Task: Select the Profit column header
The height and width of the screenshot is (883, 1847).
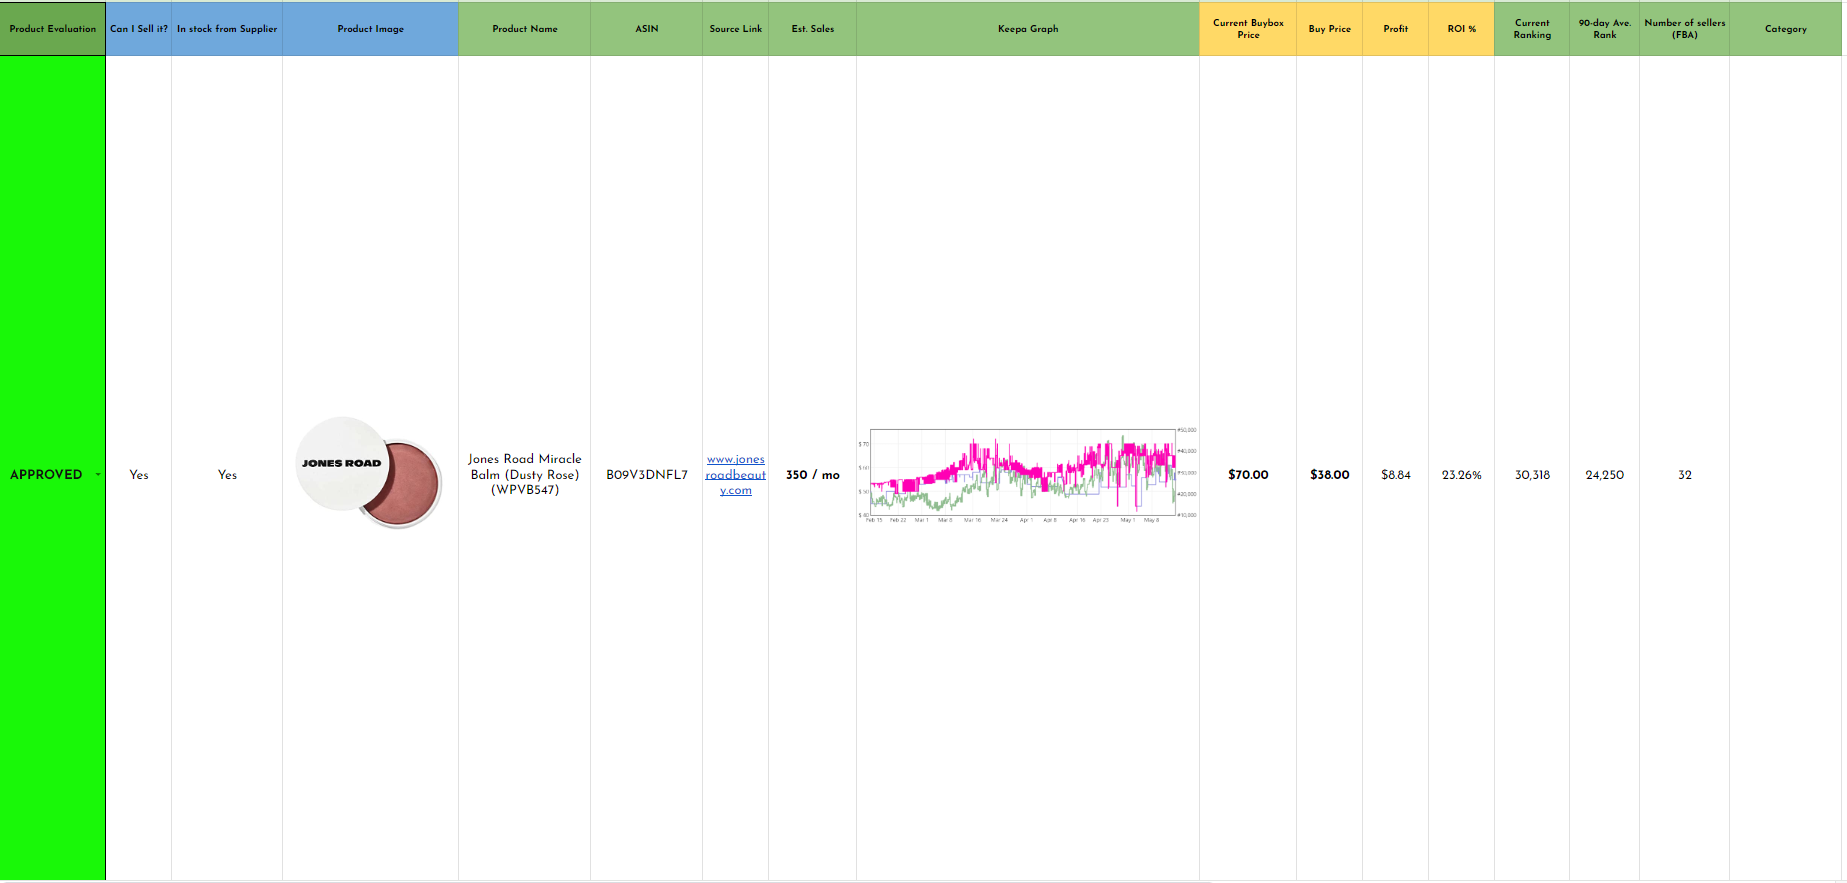Action: click(1396, 29)
